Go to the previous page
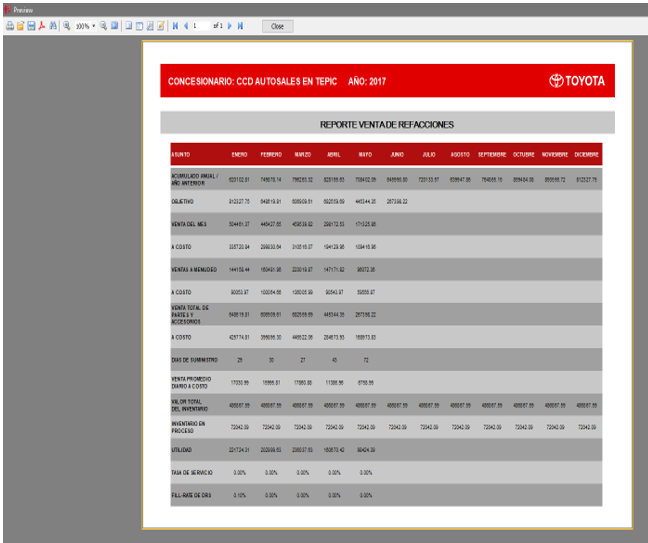The height and width of the screenshot is (543, 648). [186, 26]
